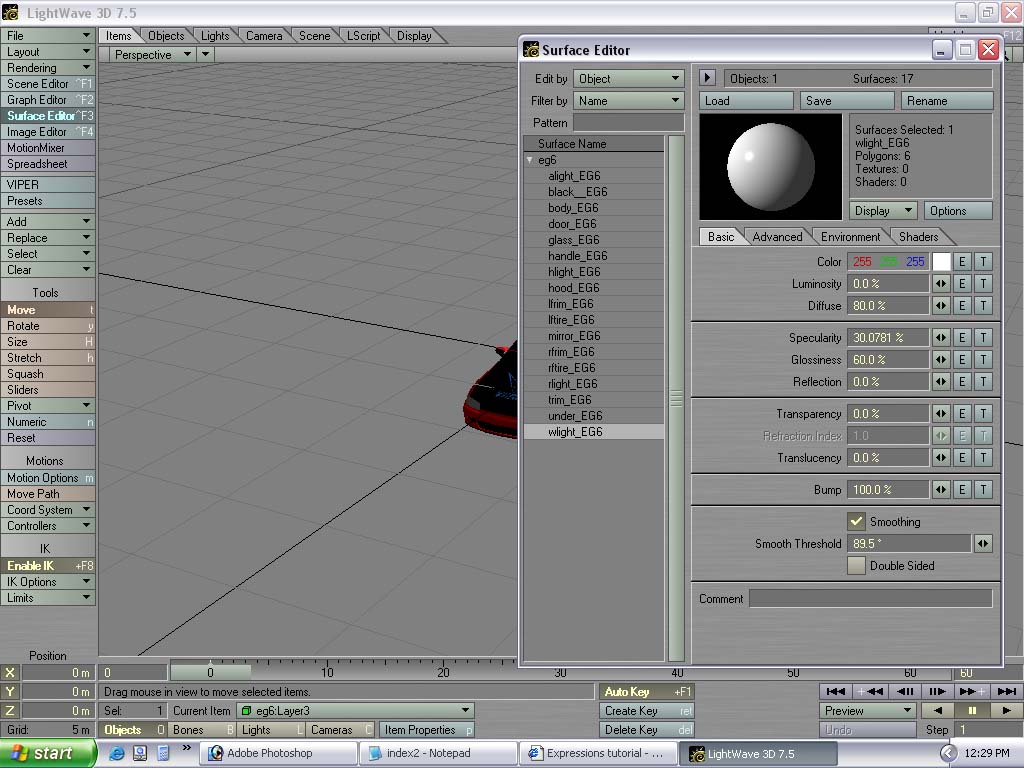
Task: Switch to the Environment surface tab
Action: [850, 236]
